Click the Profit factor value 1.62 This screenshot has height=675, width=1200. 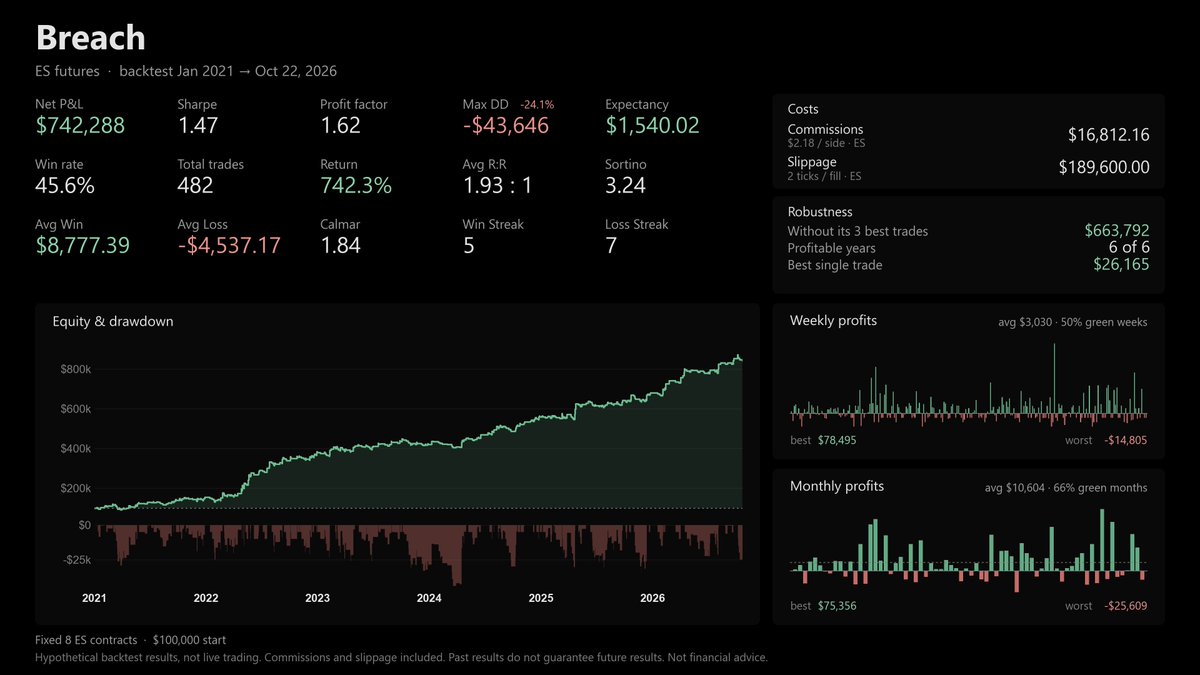[x=341, y=125]
